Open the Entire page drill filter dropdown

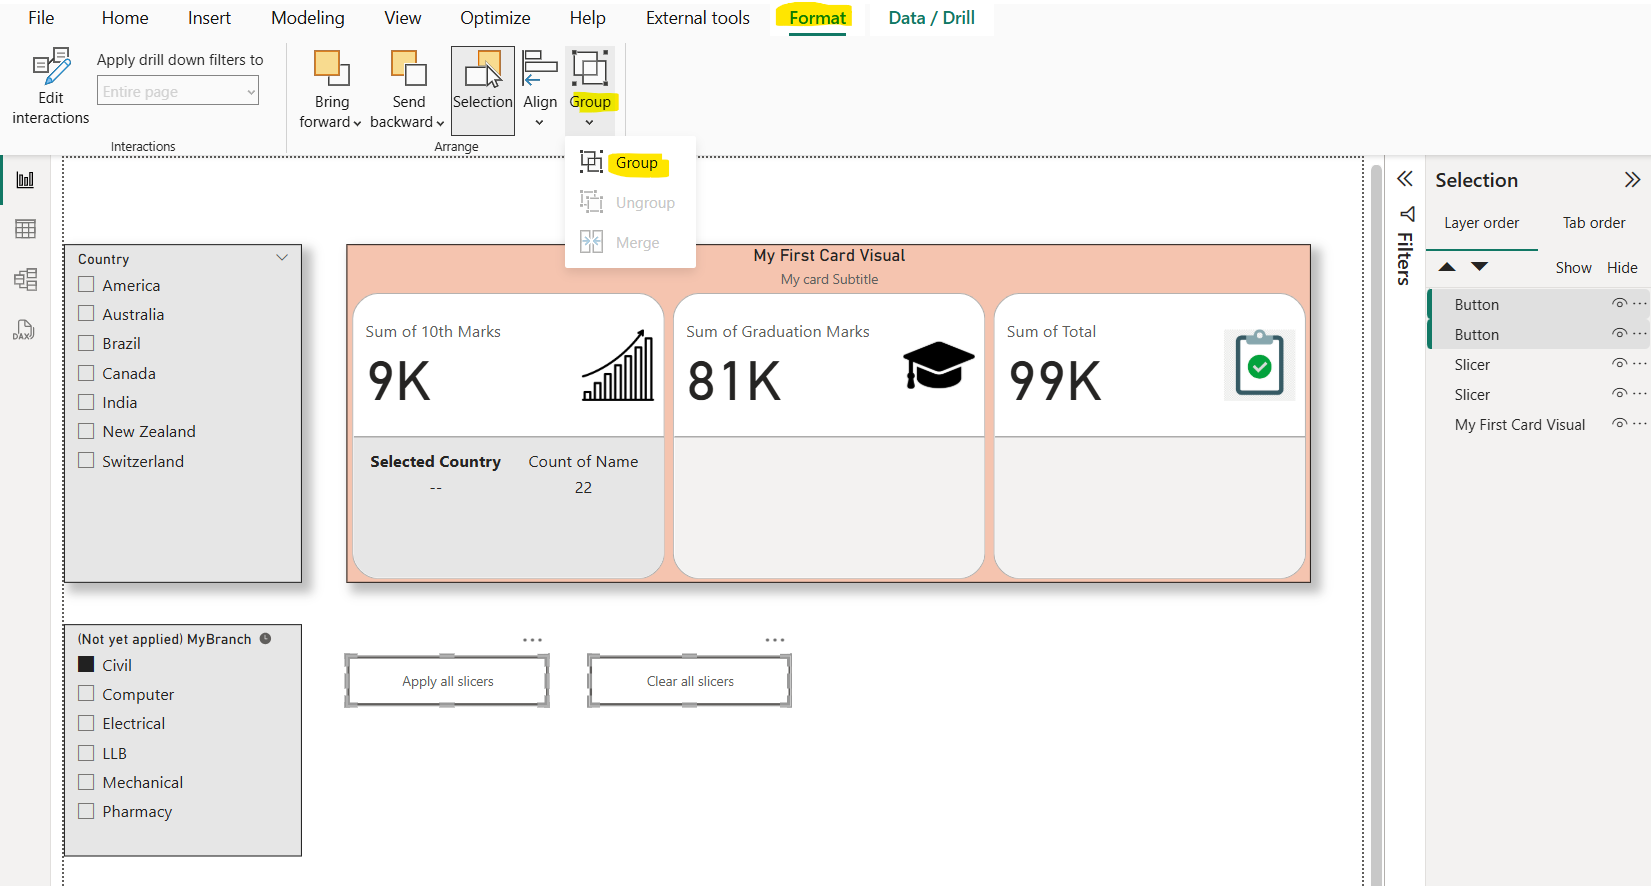tap(178, 92)
